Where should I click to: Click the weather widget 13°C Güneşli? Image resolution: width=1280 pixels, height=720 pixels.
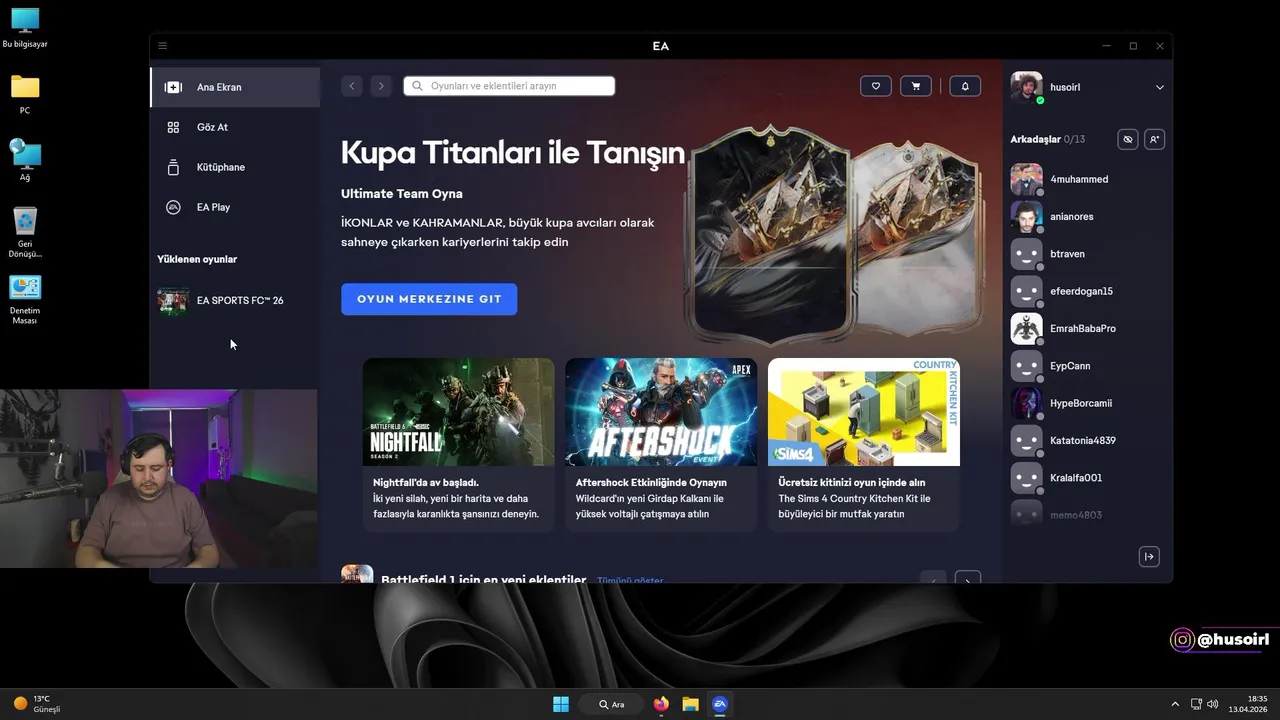coord(37,704)
